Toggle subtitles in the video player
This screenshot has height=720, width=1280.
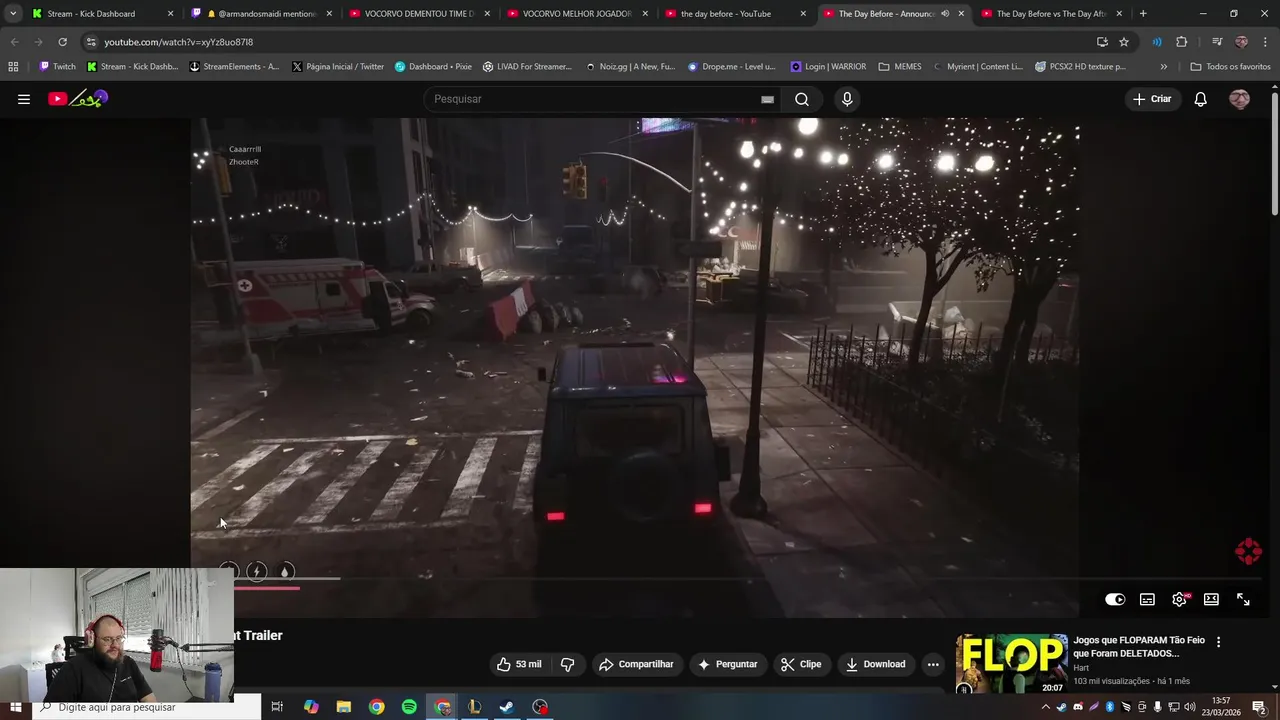[x=1147, y=599]
